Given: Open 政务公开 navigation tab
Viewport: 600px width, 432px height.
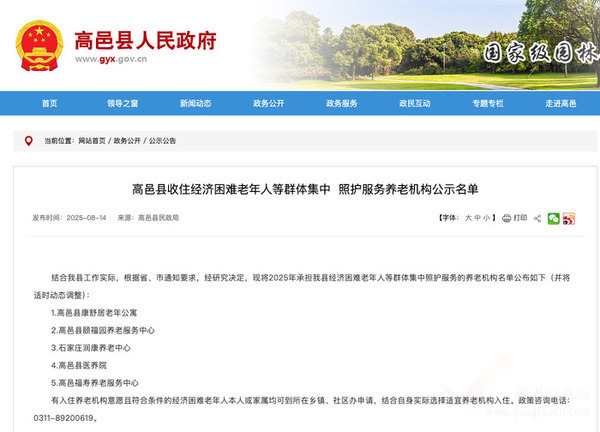Looking at the screenshot, I should click(269, 103).
